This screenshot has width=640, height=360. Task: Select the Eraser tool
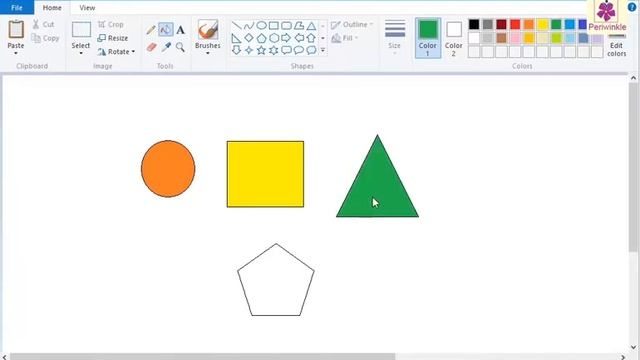[x=151, y=47]
